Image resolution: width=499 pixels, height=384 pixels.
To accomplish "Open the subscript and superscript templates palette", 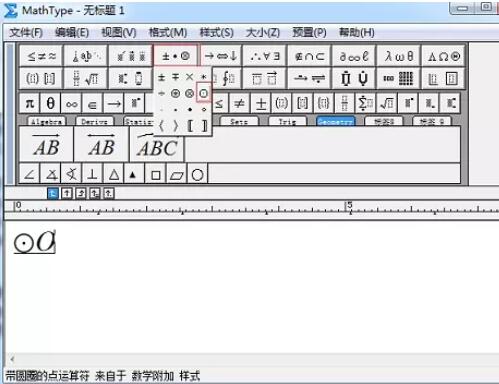I will coord(131,79).
